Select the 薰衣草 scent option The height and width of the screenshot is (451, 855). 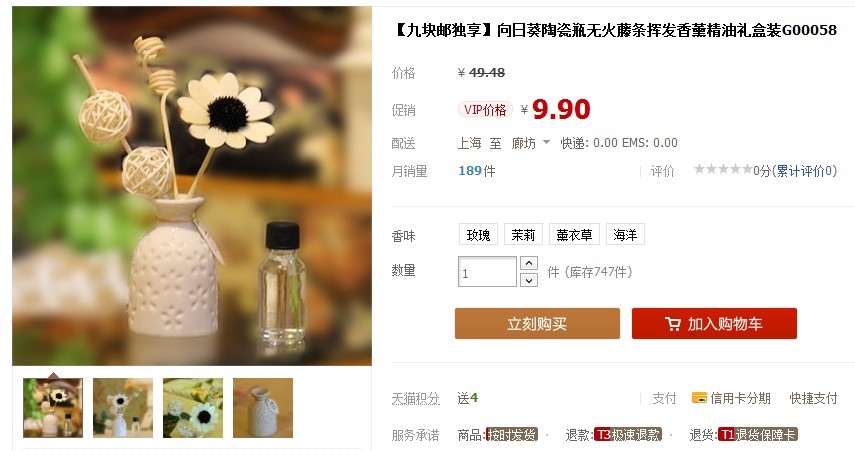tap(574, 234)
